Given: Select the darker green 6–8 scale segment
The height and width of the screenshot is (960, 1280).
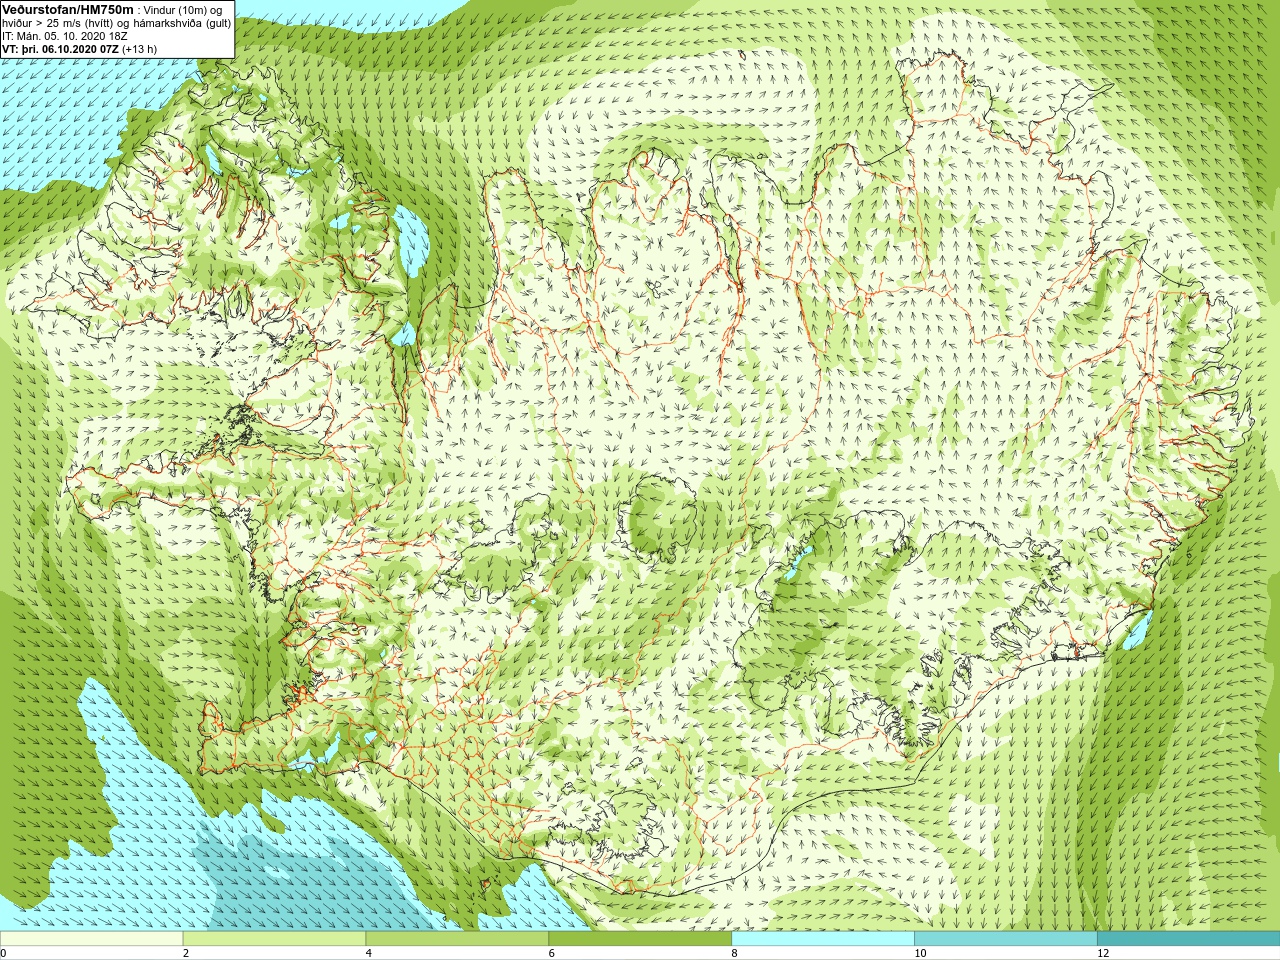Looking at the screenshot, I should click(640, 939).
